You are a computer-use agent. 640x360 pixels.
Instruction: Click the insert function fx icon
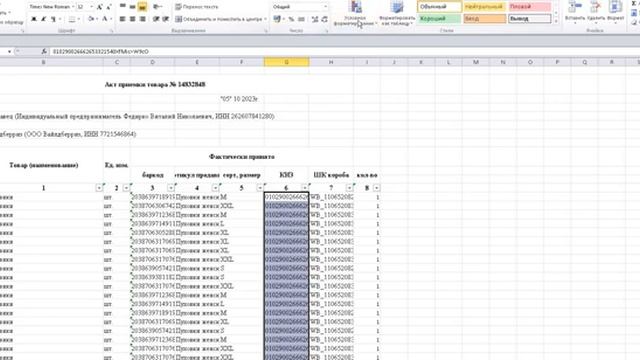44,51
